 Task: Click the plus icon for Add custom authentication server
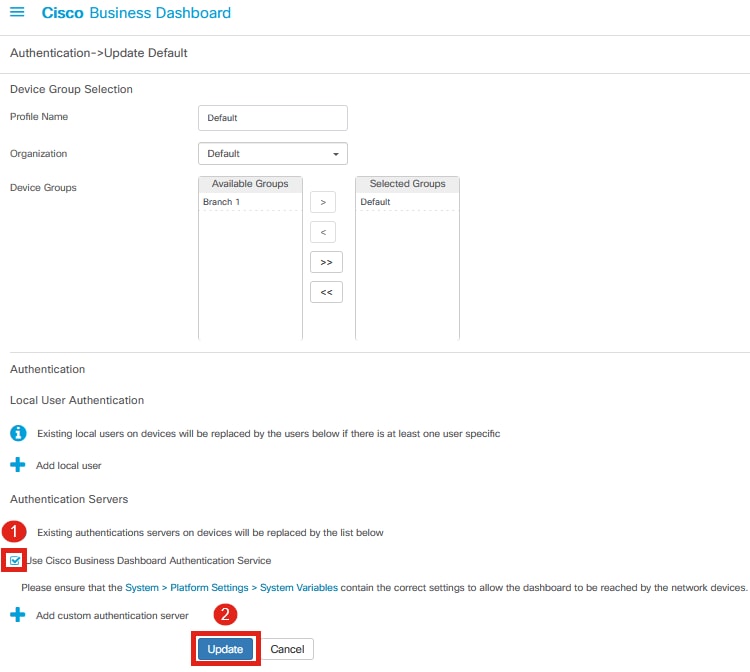tap(18, 615)
